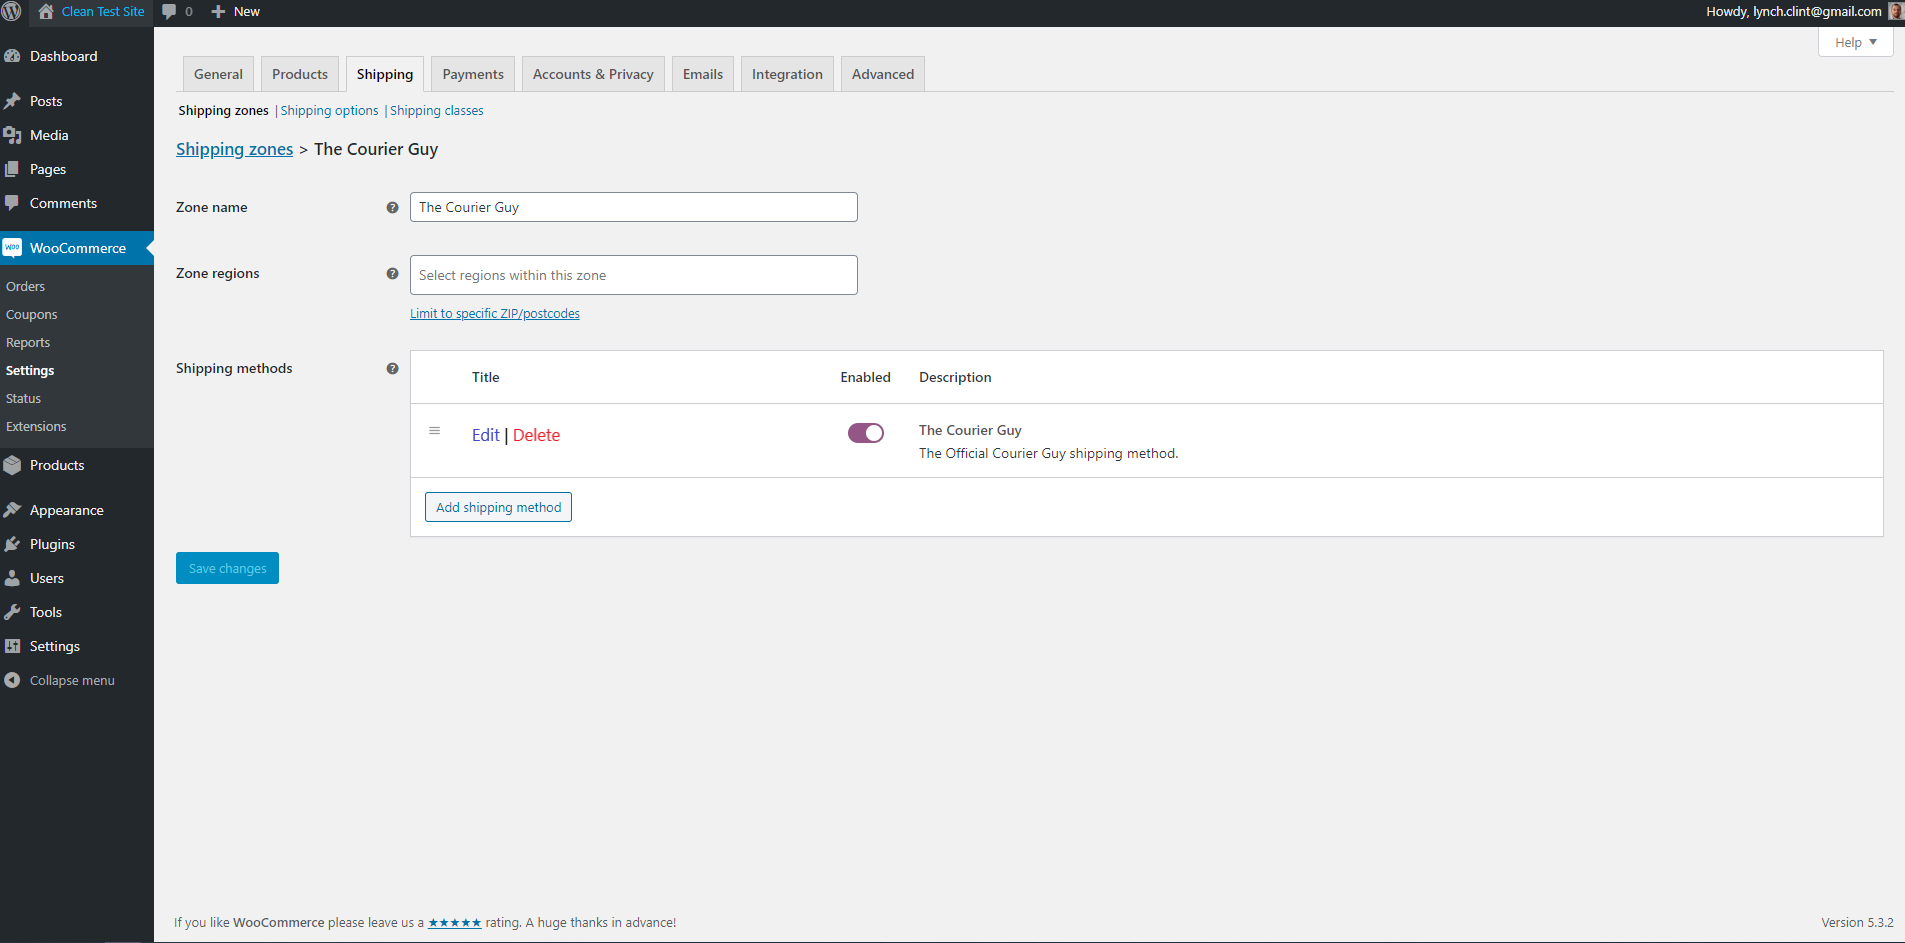This screenshot has width=1905, height=943.
Task: Click the New plus item in admin bar
Action: click(x=236, y=12)
